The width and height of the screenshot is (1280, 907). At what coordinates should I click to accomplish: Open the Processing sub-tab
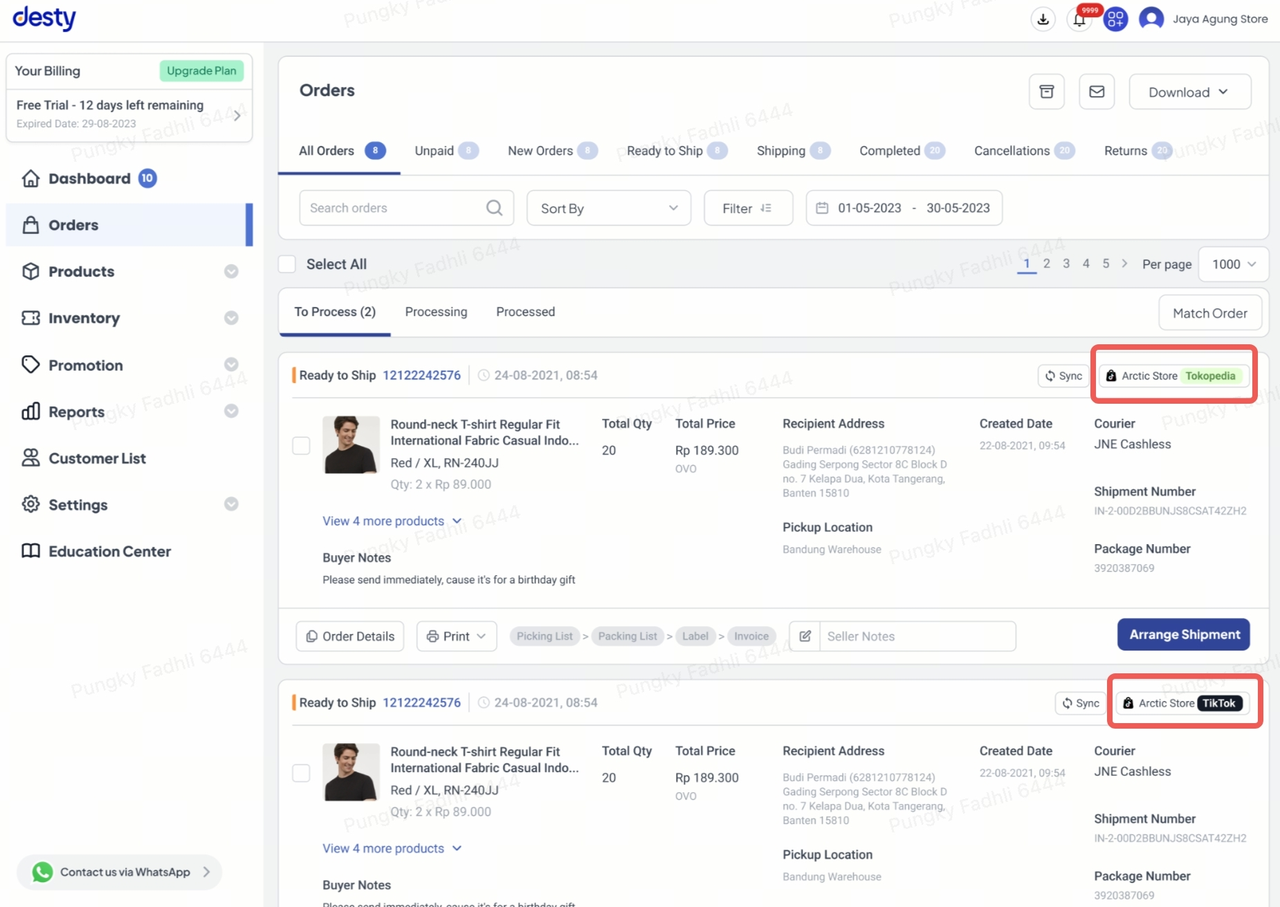coord(436,312)
